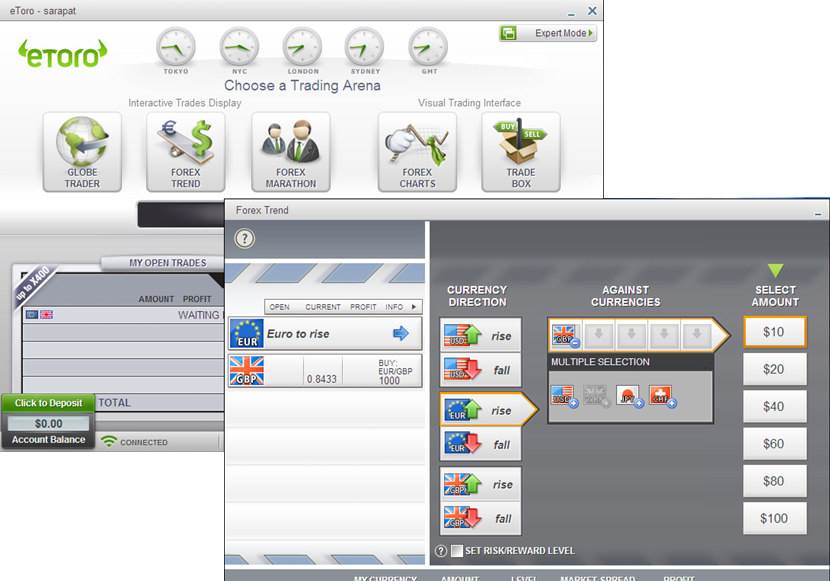The width and height of the screenshot is (830, 581).
Task: Open help for Risk/Reward Level
Action: click(441, 551)
